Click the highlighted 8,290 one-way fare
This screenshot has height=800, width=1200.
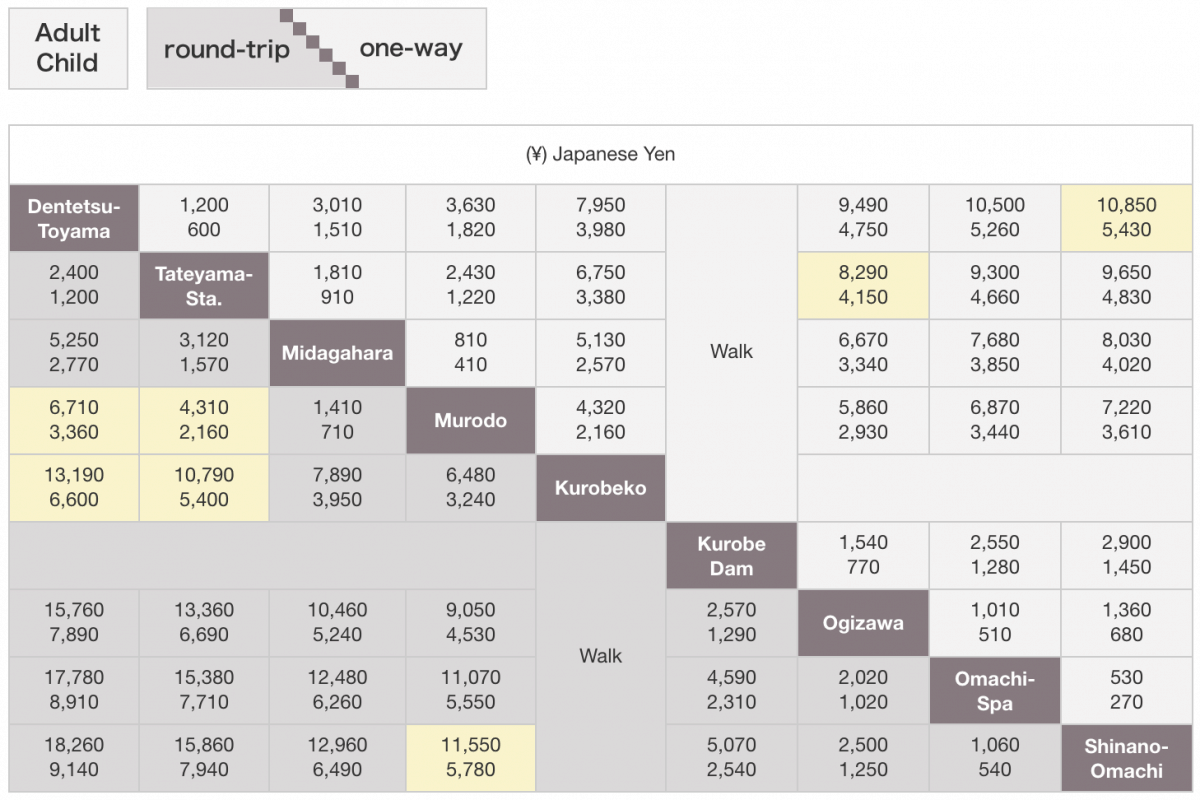click(863, 285)
